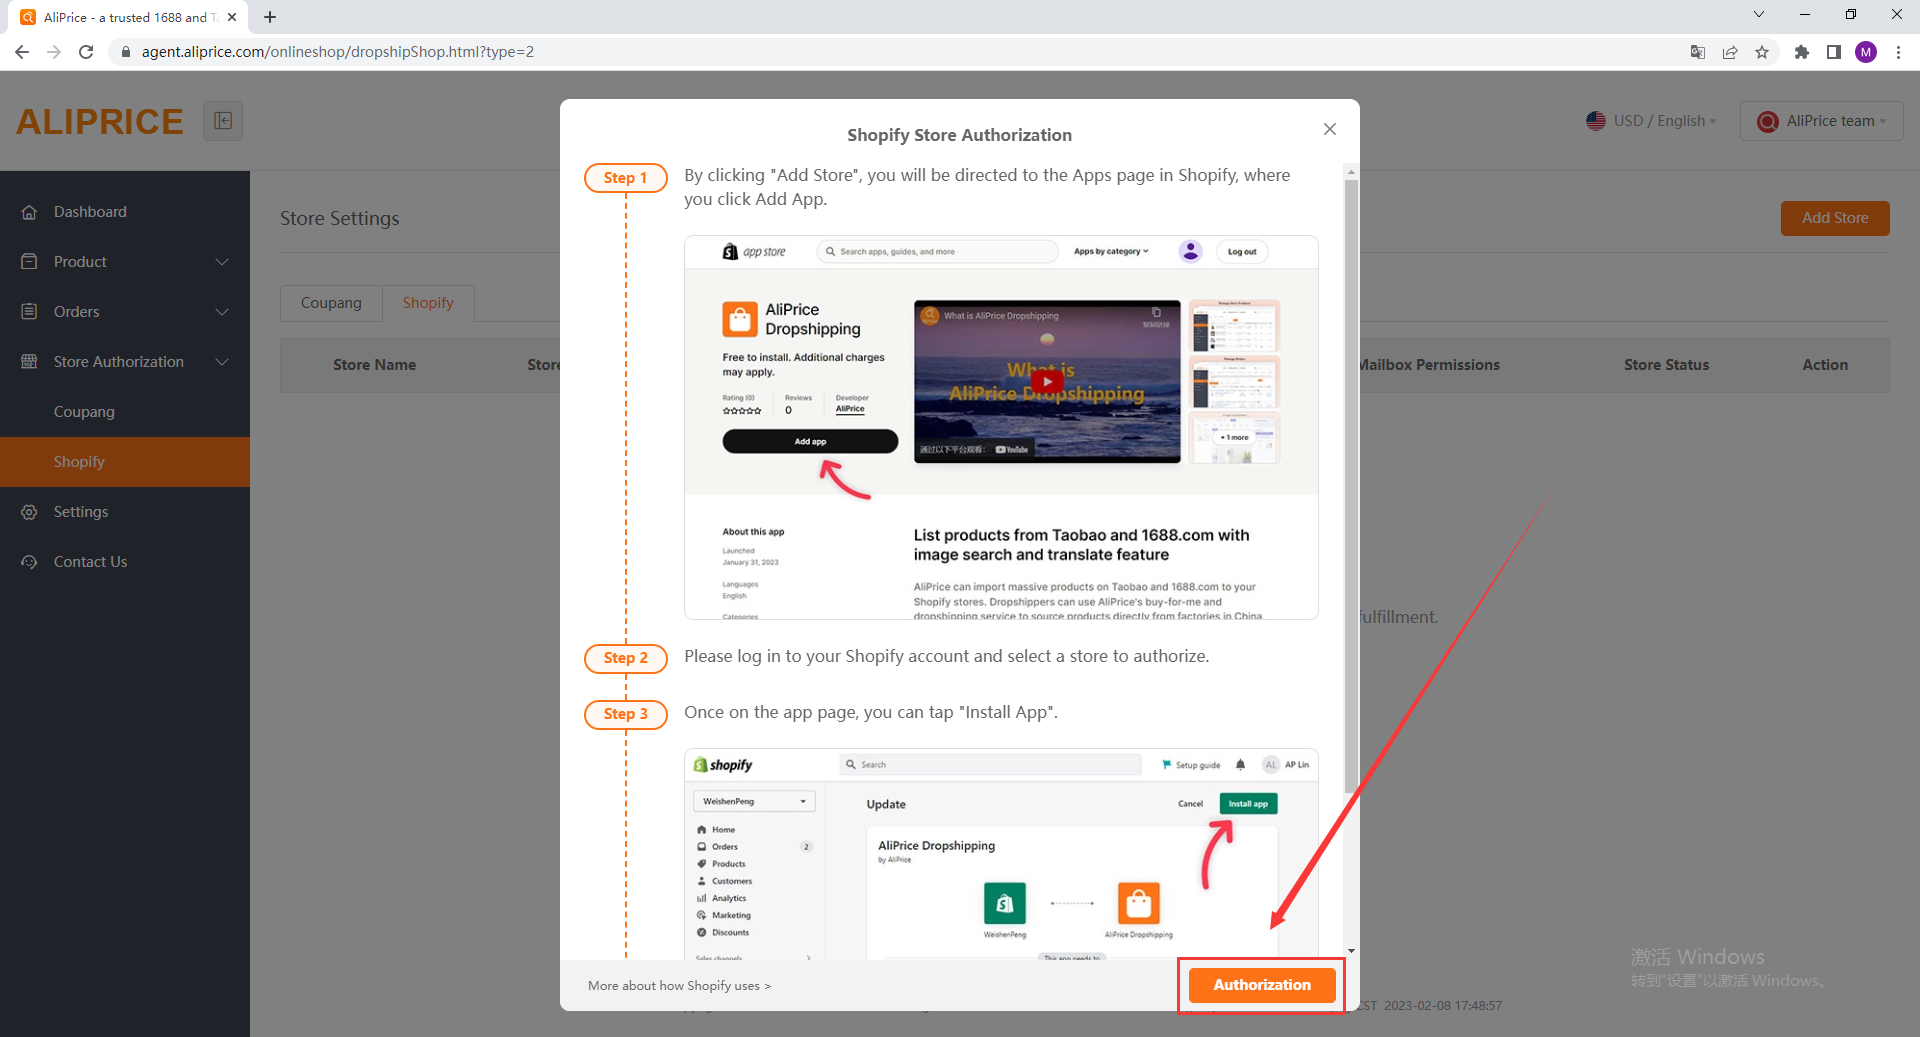Select the AliPrice browser tab
Screen dimensions: 1920x1037
tap(130, 17)
